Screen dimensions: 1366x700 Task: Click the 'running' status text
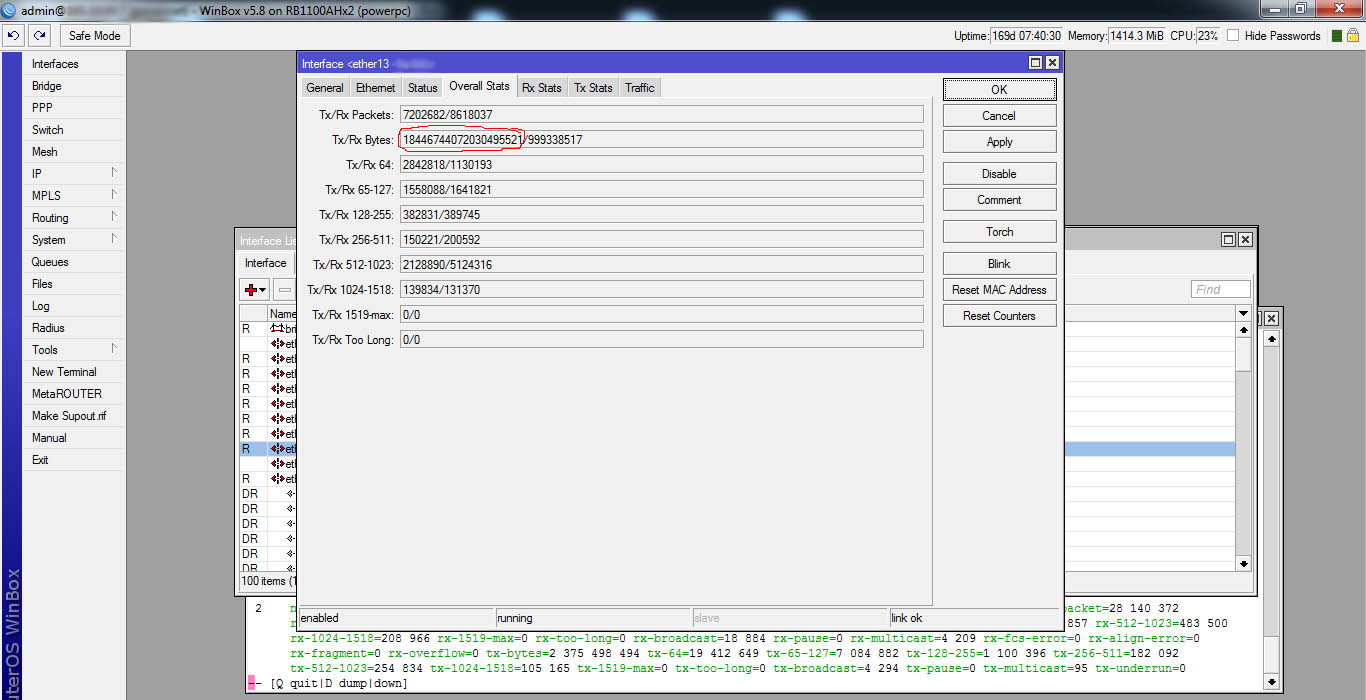(x=515, y=619)
